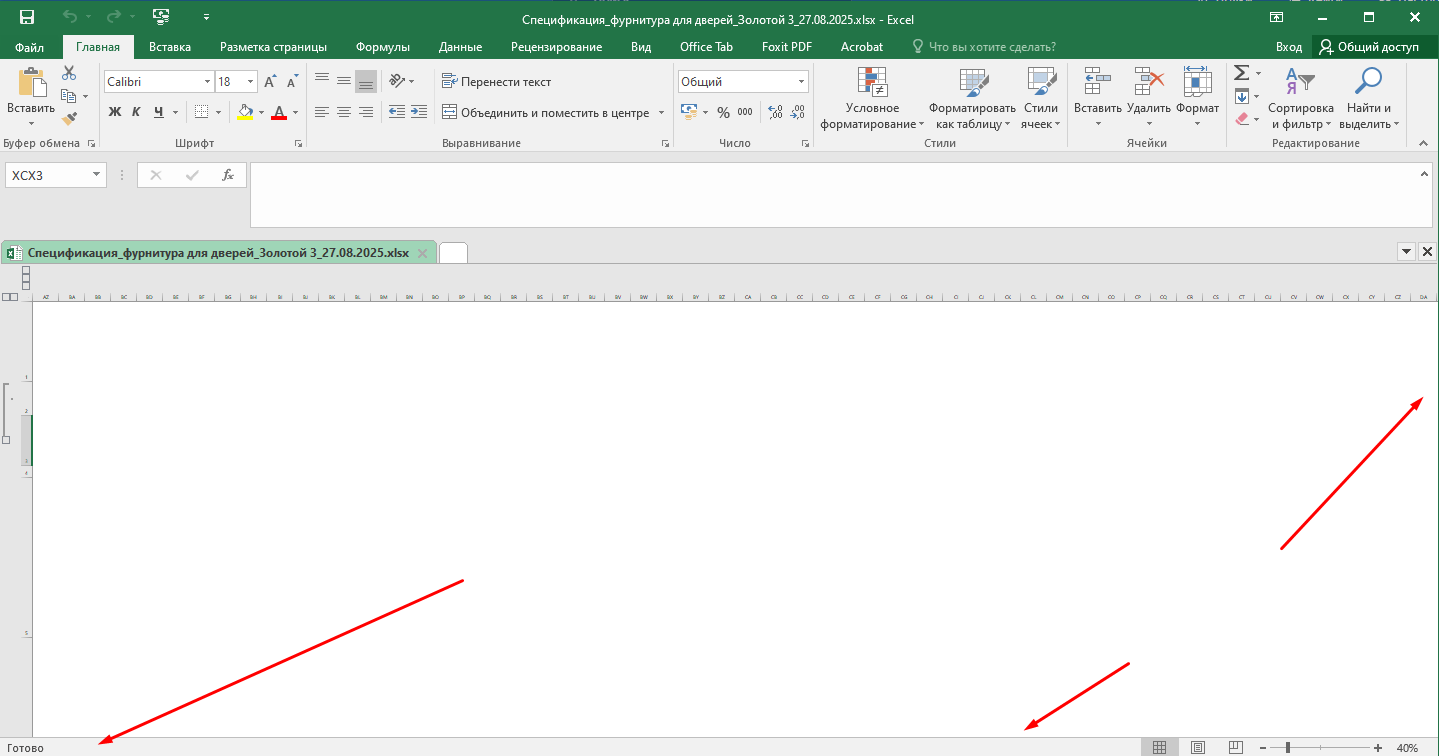Screen dimensions: 1439x756
Task: Click the percent style icon
Action: tap(723, 113)
